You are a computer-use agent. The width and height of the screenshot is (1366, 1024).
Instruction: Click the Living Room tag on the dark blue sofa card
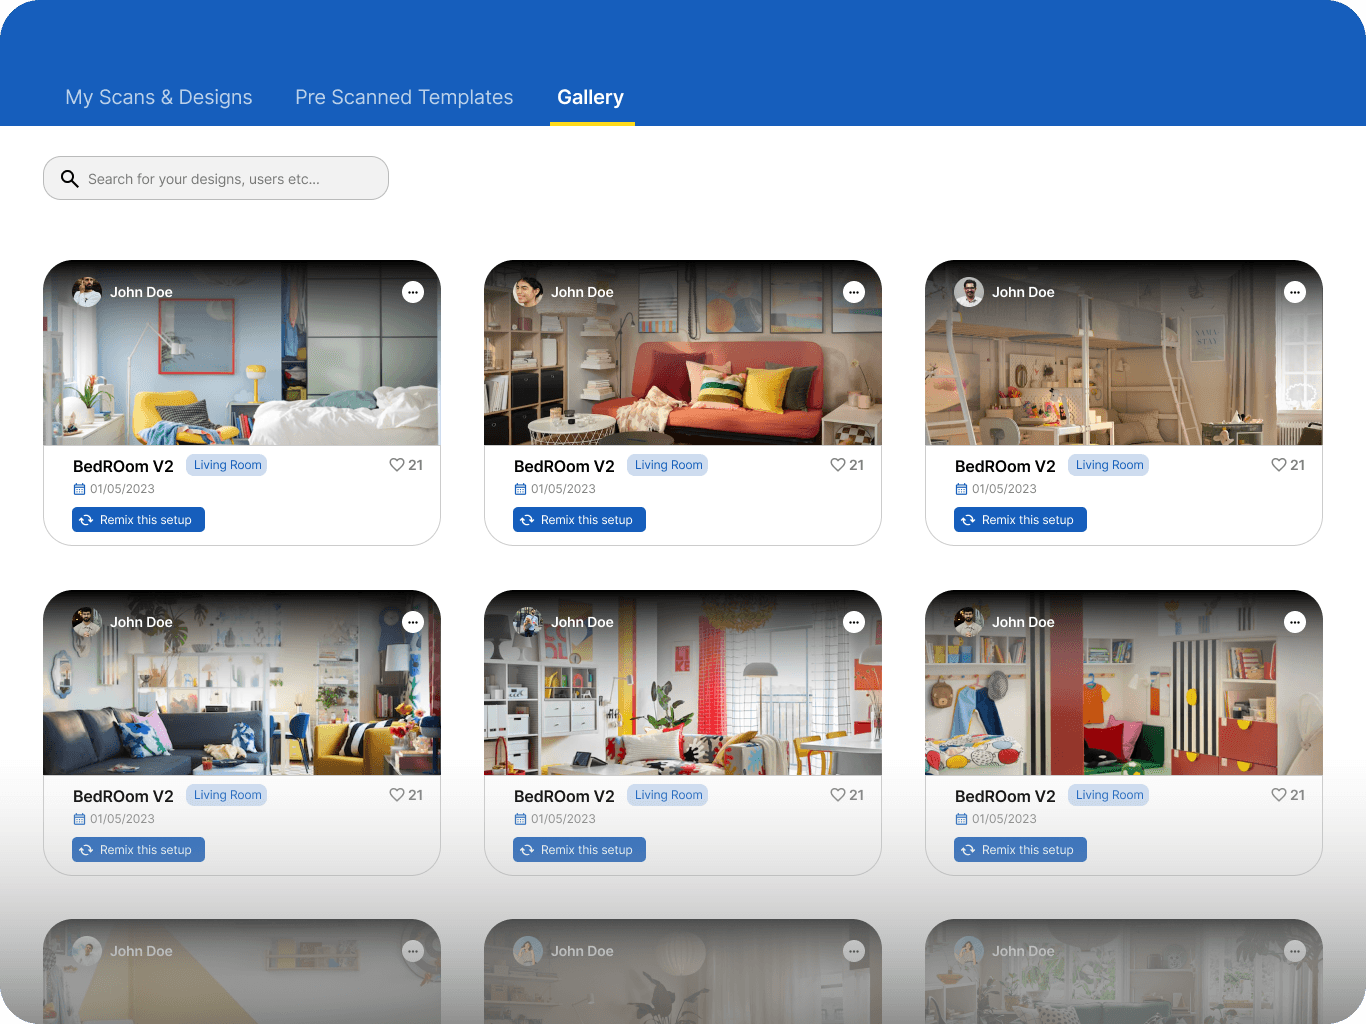tap(227, 795)
